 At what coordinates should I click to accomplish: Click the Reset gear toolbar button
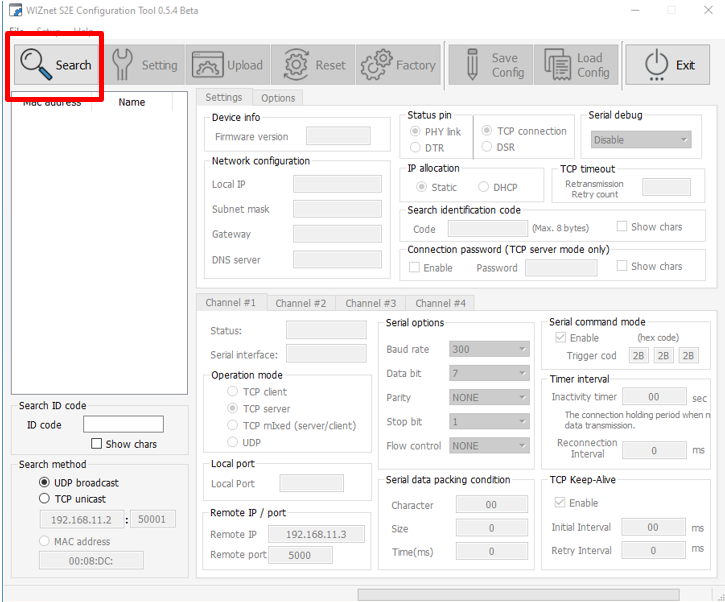pos(313,65)
